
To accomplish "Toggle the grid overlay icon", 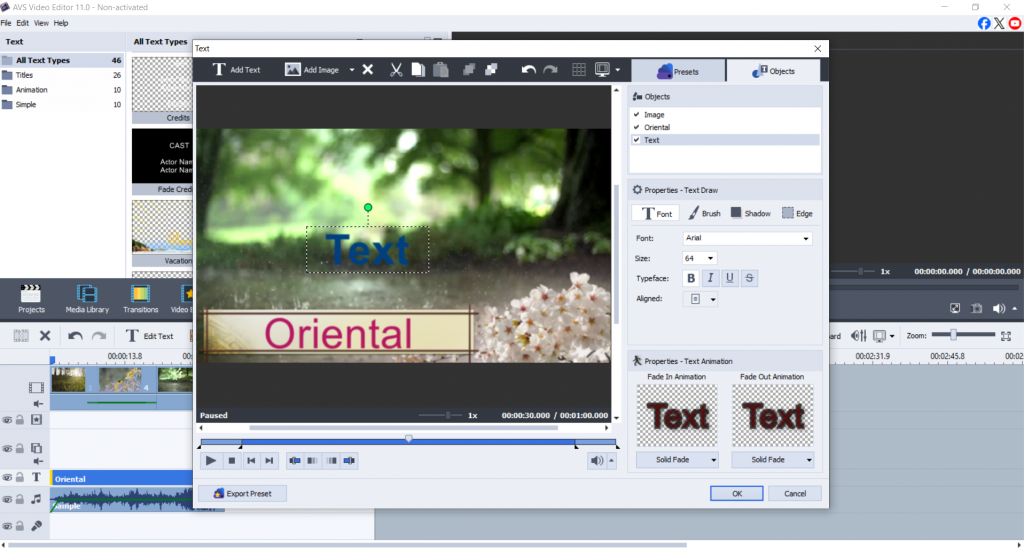I will [578, 70].
